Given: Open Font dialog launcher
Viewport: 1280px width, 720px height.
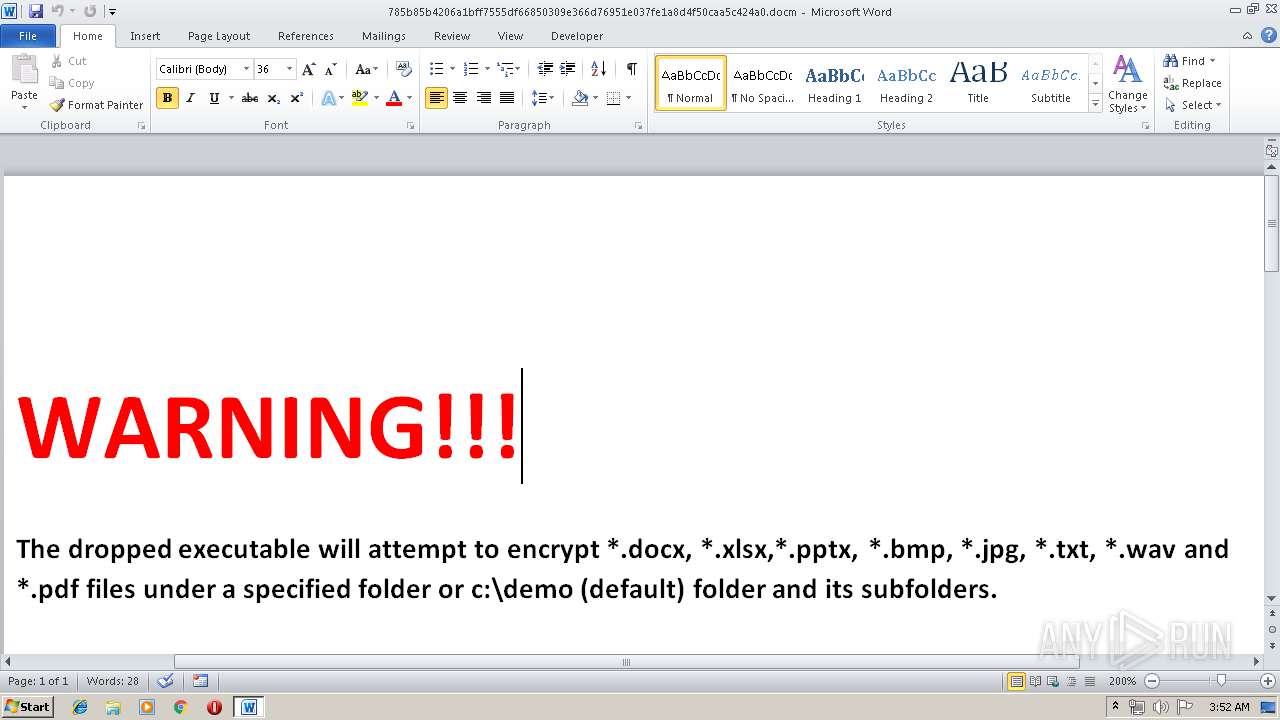Looking at the screenshot, I should click(x=411, y=126).
